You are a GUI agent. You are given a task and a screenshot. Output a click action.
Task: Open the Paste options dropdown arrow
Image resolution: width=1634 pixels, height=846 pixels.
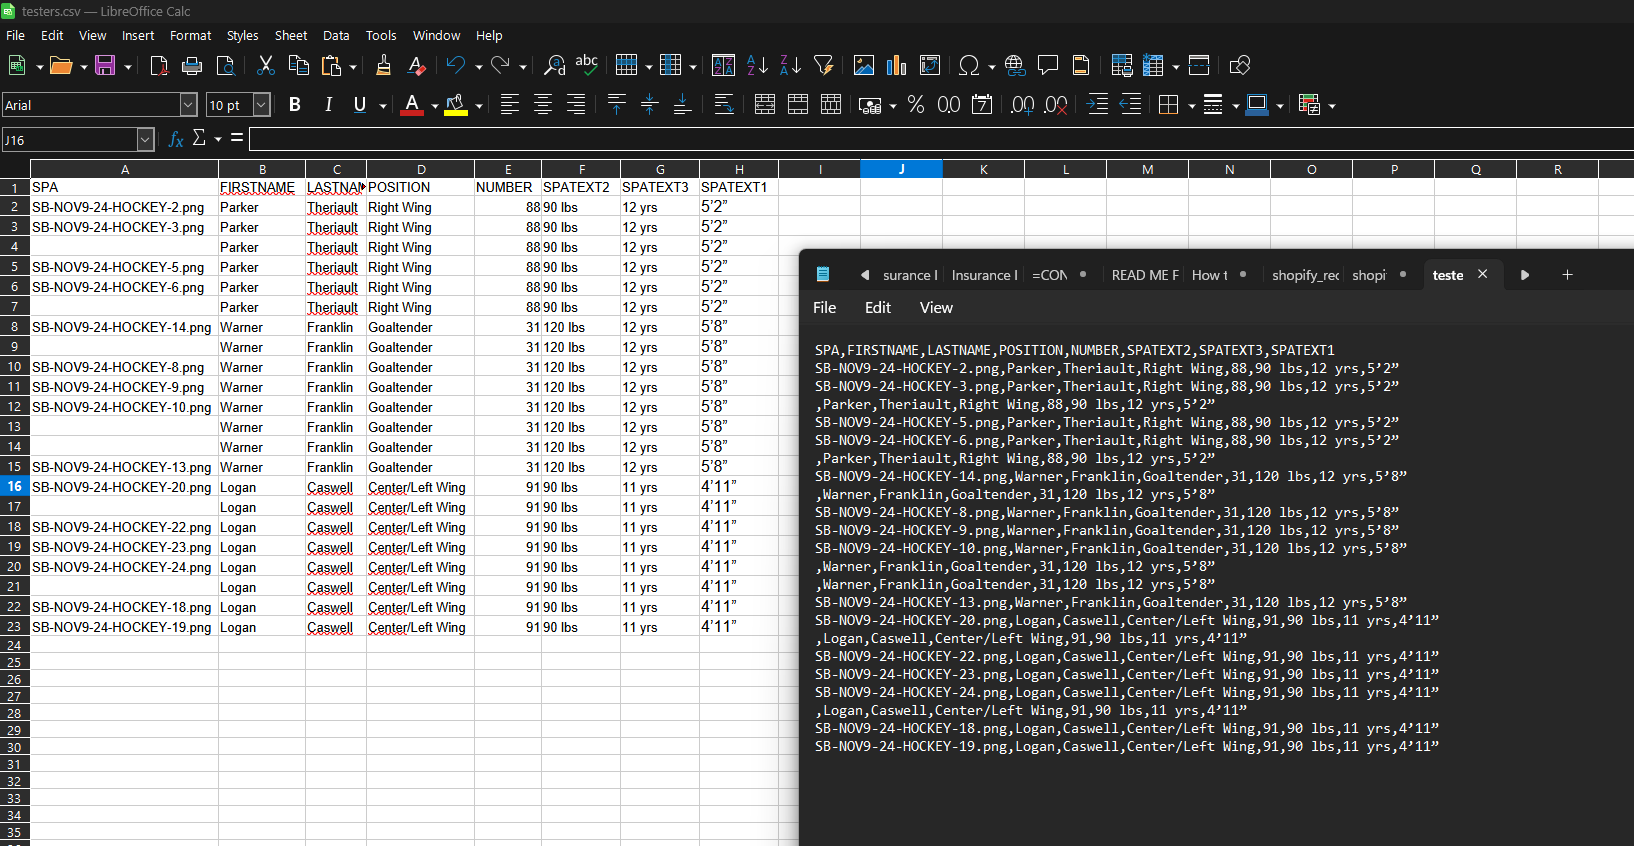[353, 67]
